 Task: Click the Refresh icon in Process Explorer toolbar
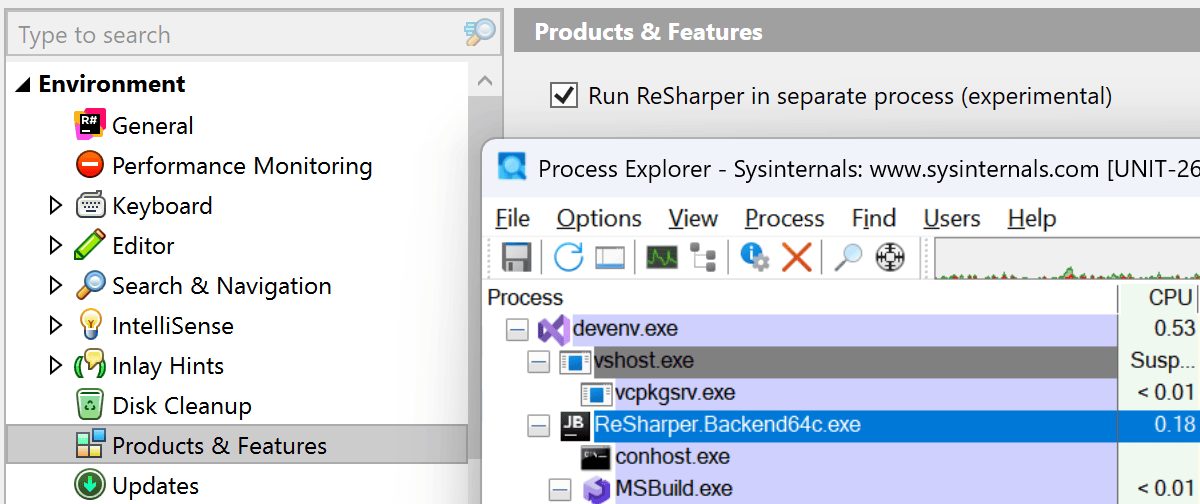pyautogui.click(x=568, y=257)
